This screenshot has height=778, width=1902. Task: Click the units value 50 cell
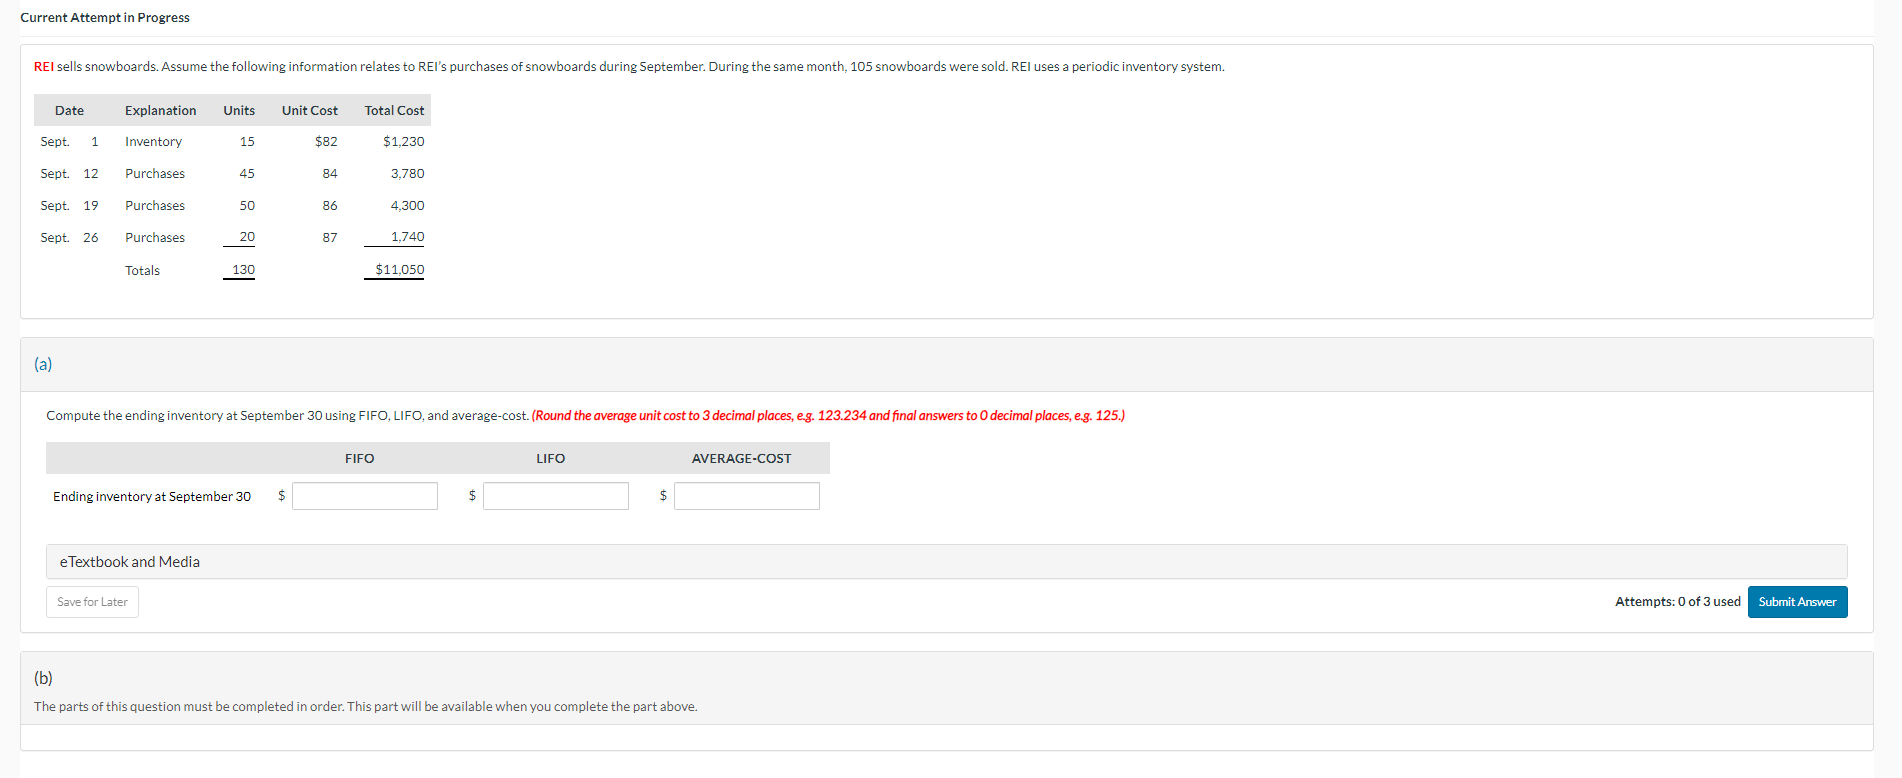(247, 206)
